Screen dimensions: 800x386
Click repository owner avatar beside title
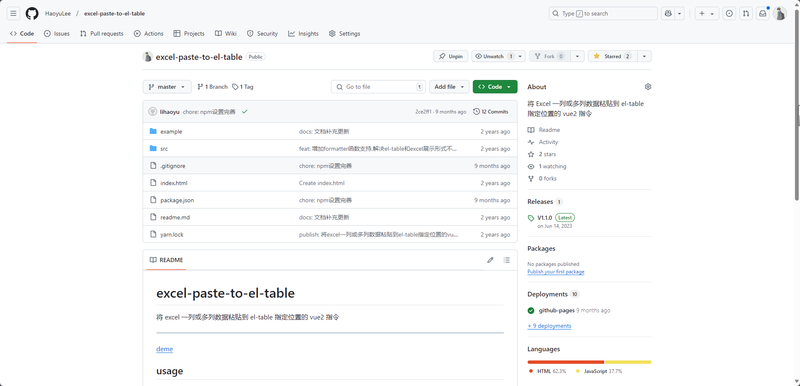[x=147, y=57]
